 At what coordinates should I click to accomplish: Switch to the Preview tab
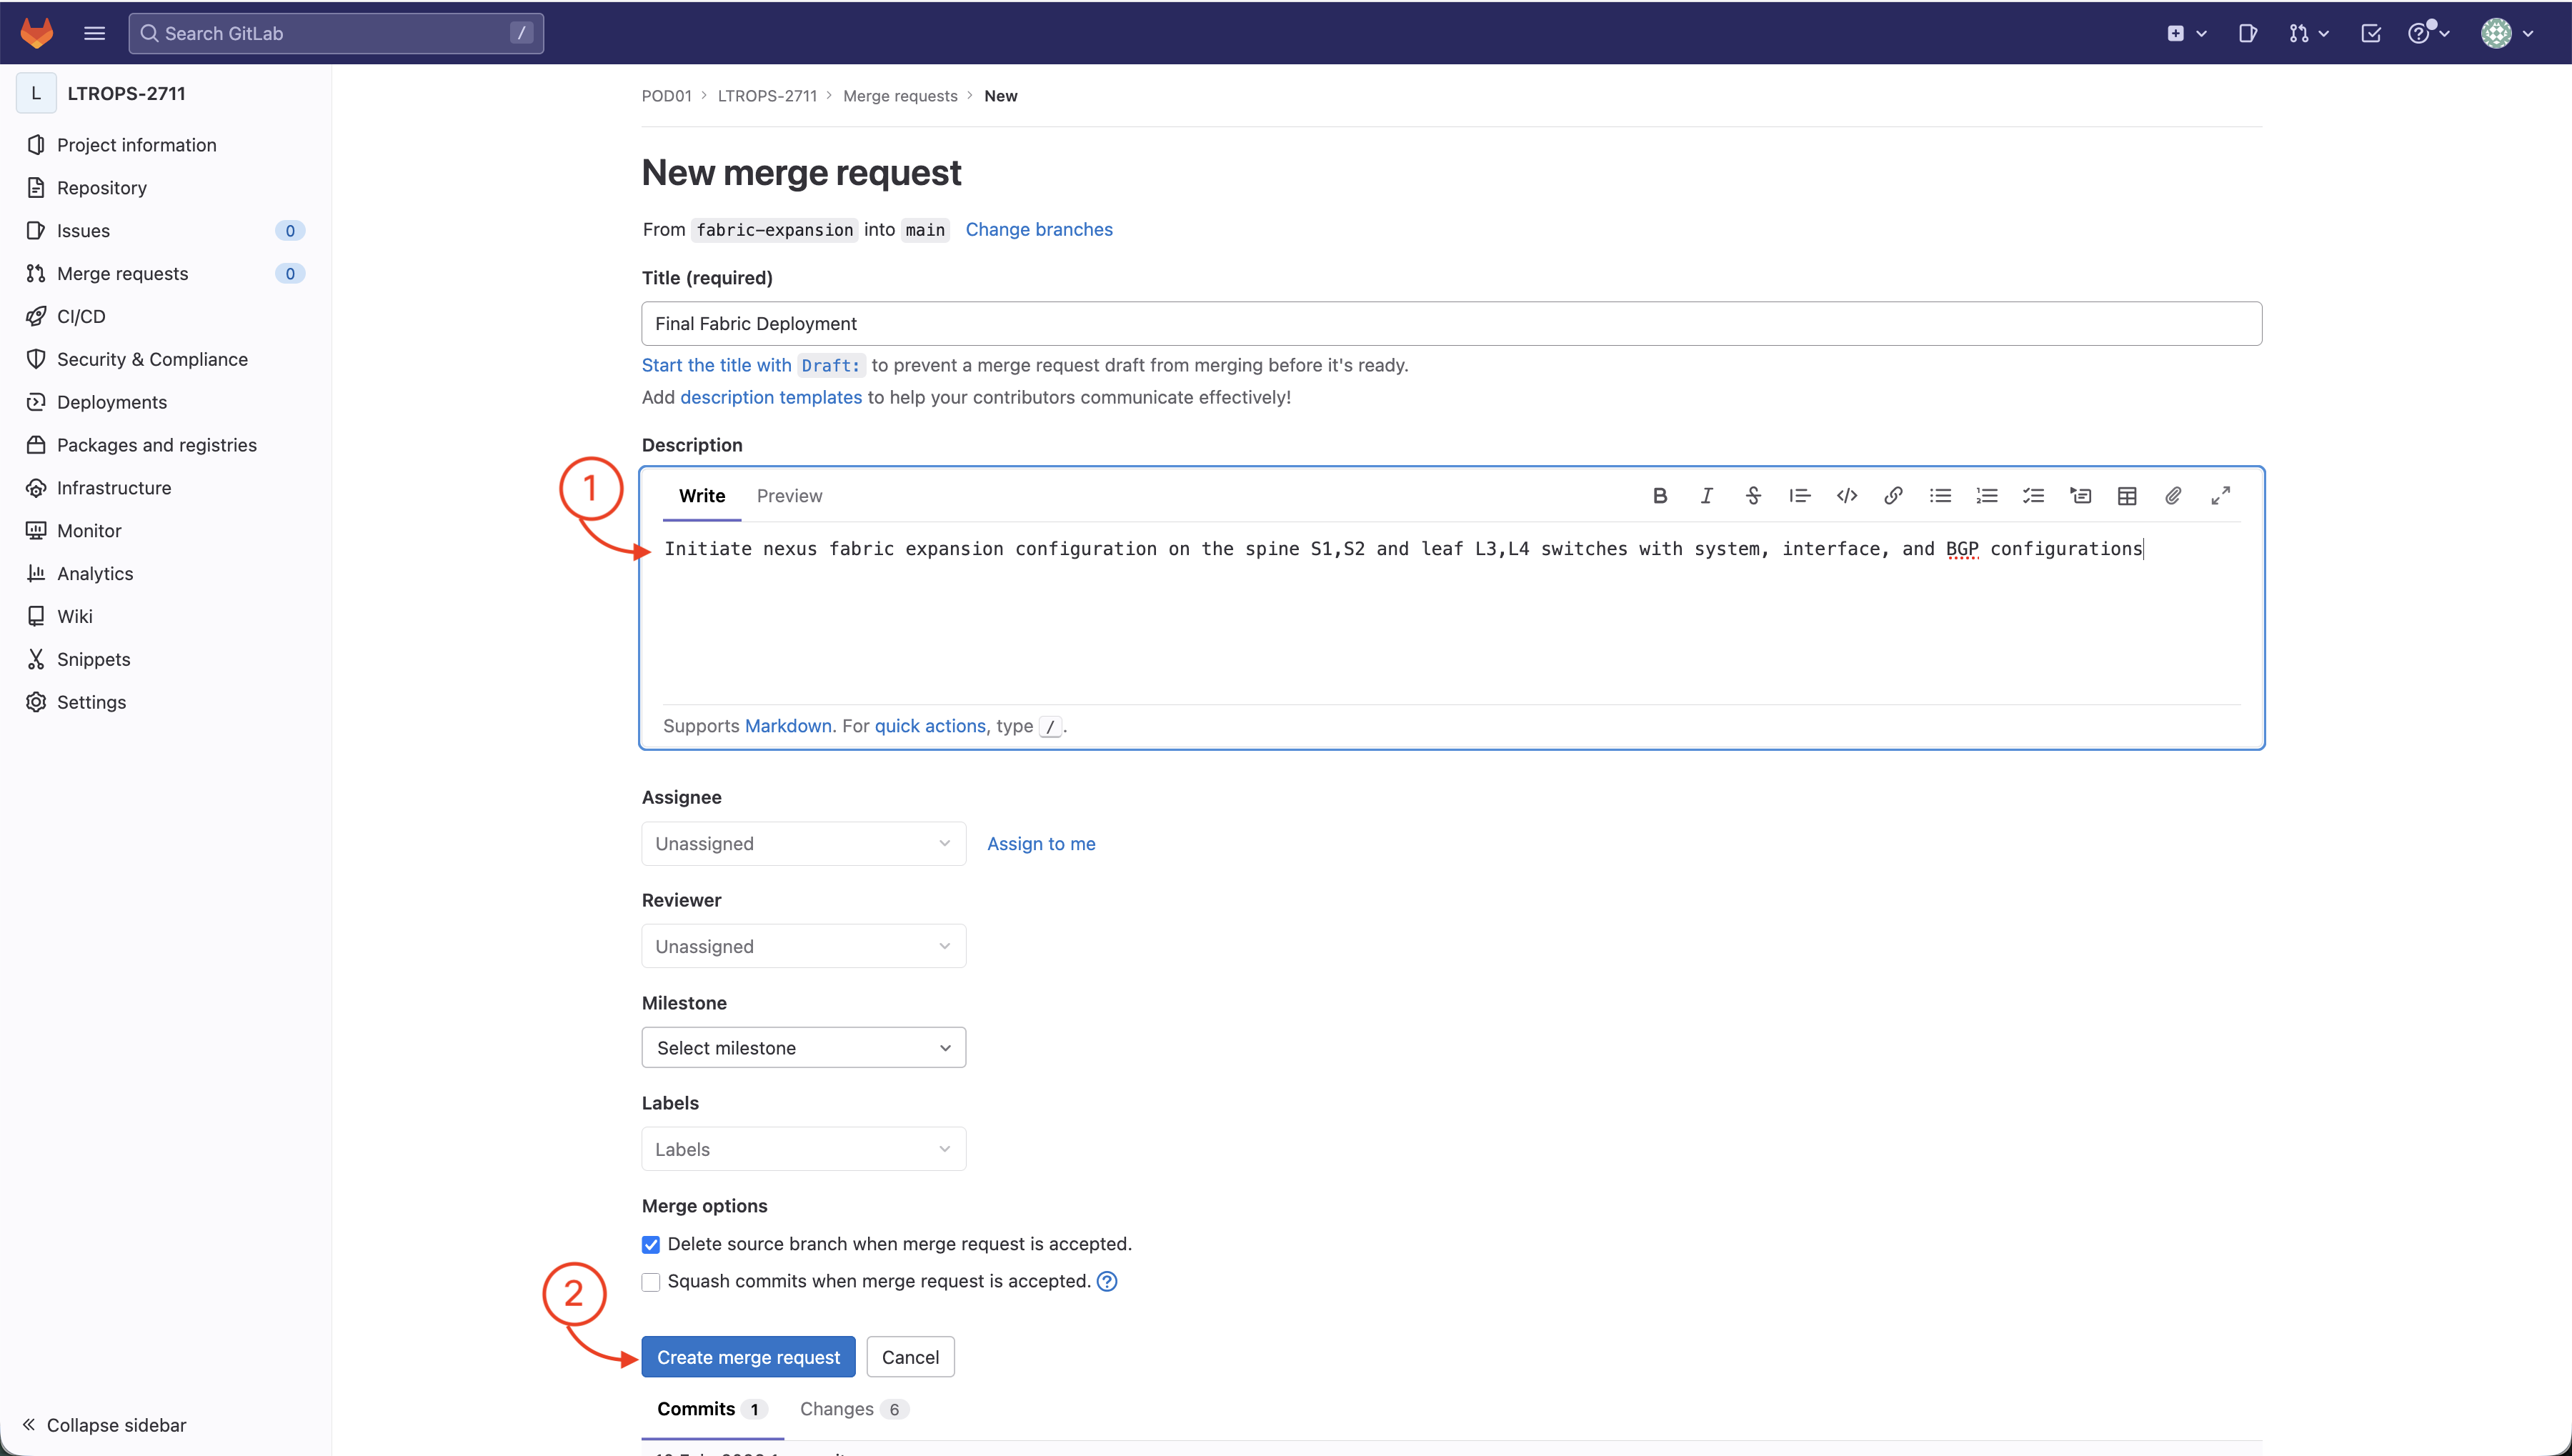point(789,496)
